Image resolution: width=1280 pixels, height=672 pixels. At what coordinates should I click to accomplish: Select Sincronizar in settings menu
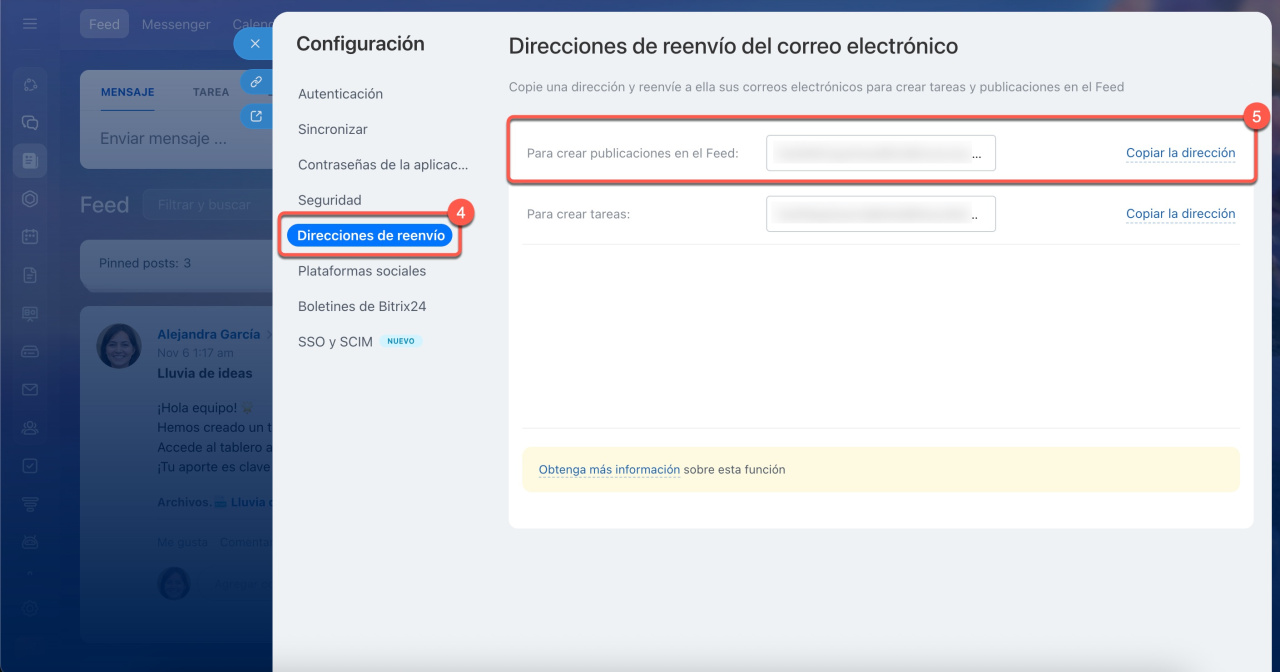332,129
